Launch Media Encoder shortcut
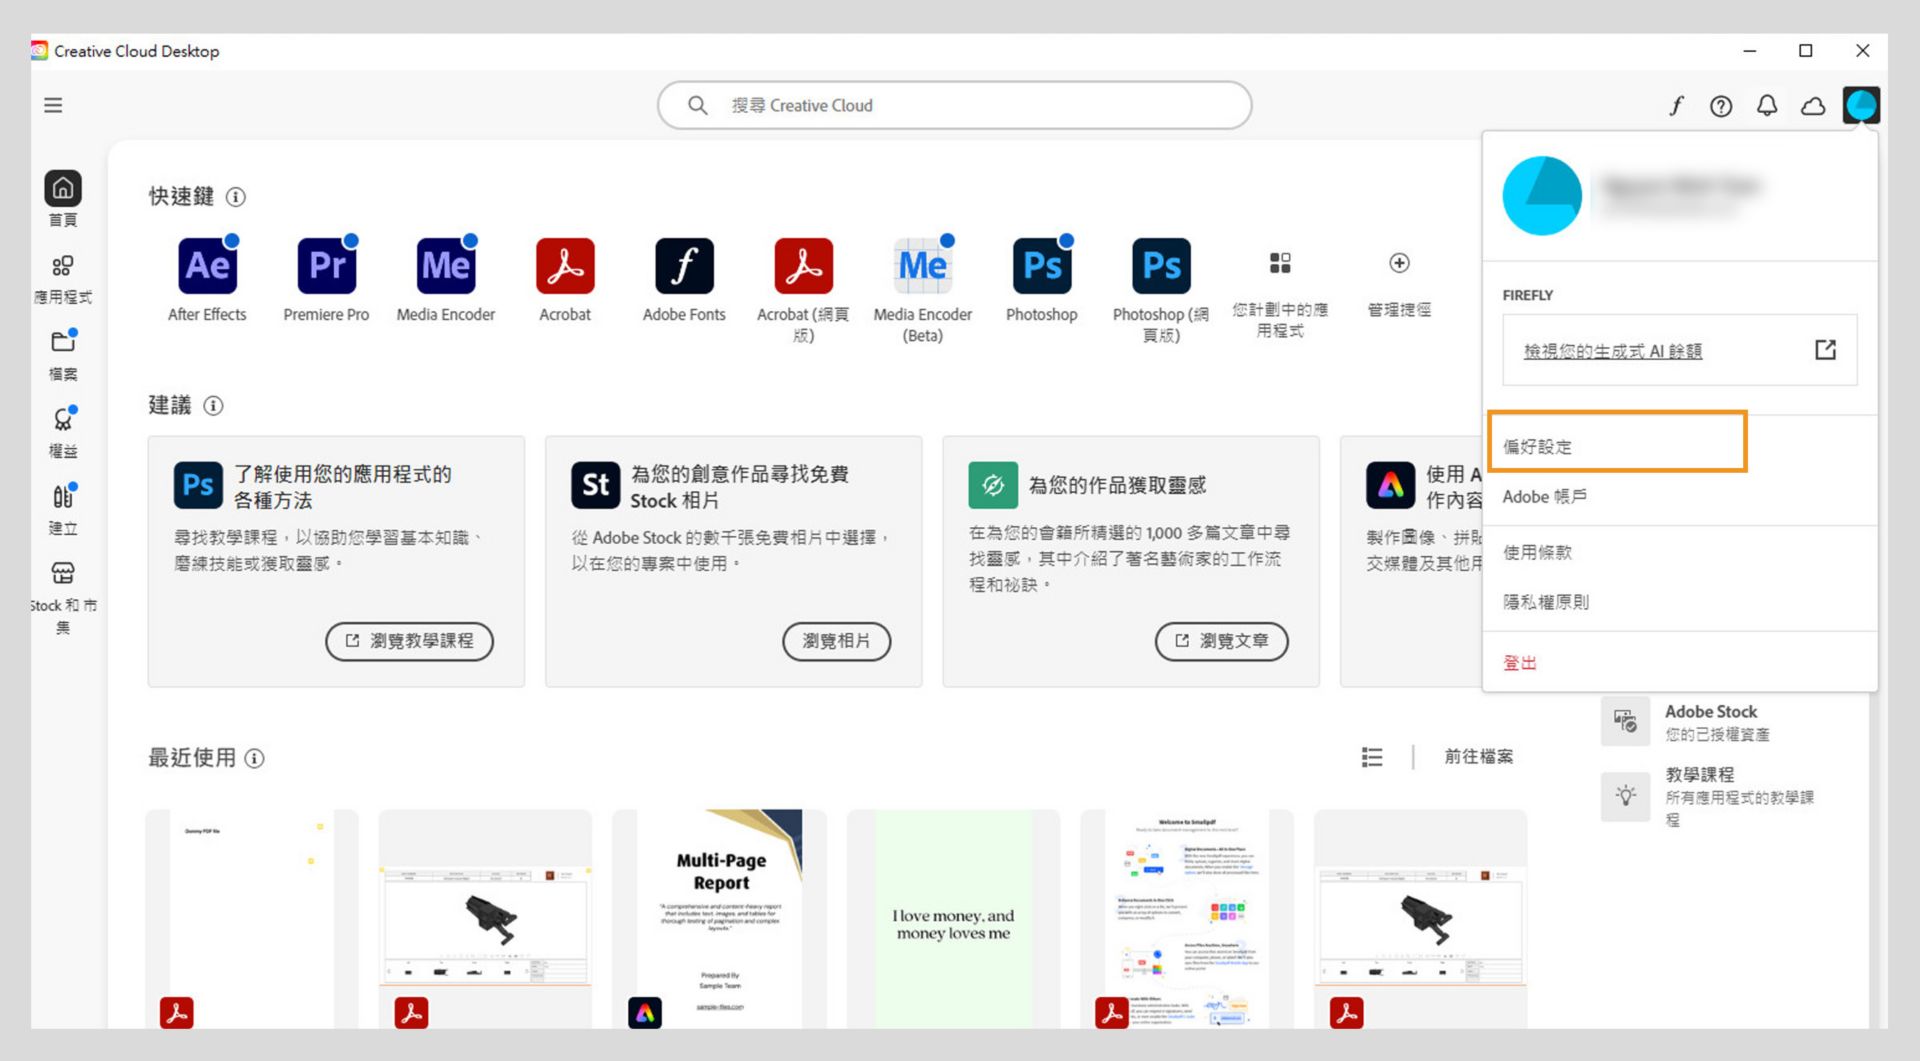 (446, 280)
